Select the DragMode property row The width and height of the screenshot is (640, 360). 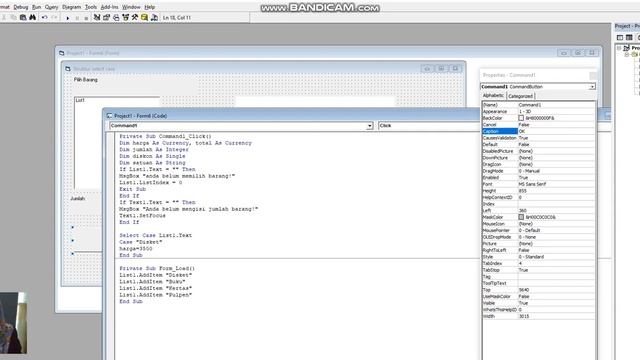tap(538, 171)
